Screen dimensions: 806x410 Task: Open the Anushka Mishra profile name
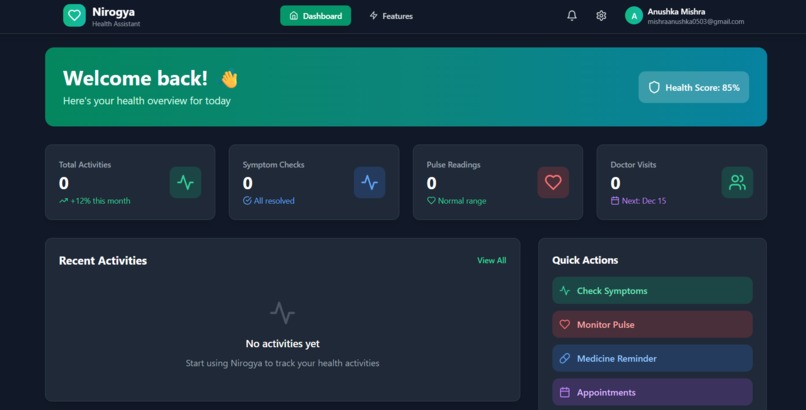(x=676, y=11)
